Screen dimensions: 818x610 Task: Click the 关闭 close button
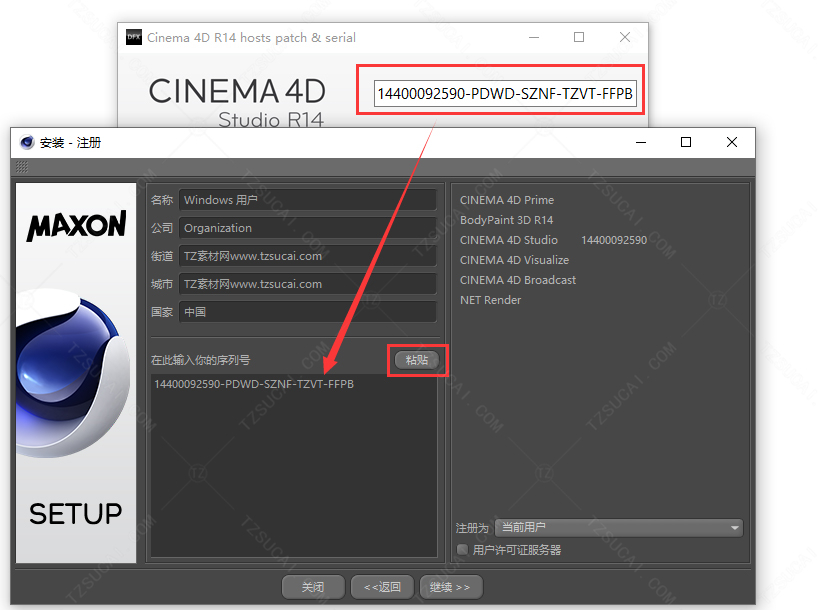313,587
